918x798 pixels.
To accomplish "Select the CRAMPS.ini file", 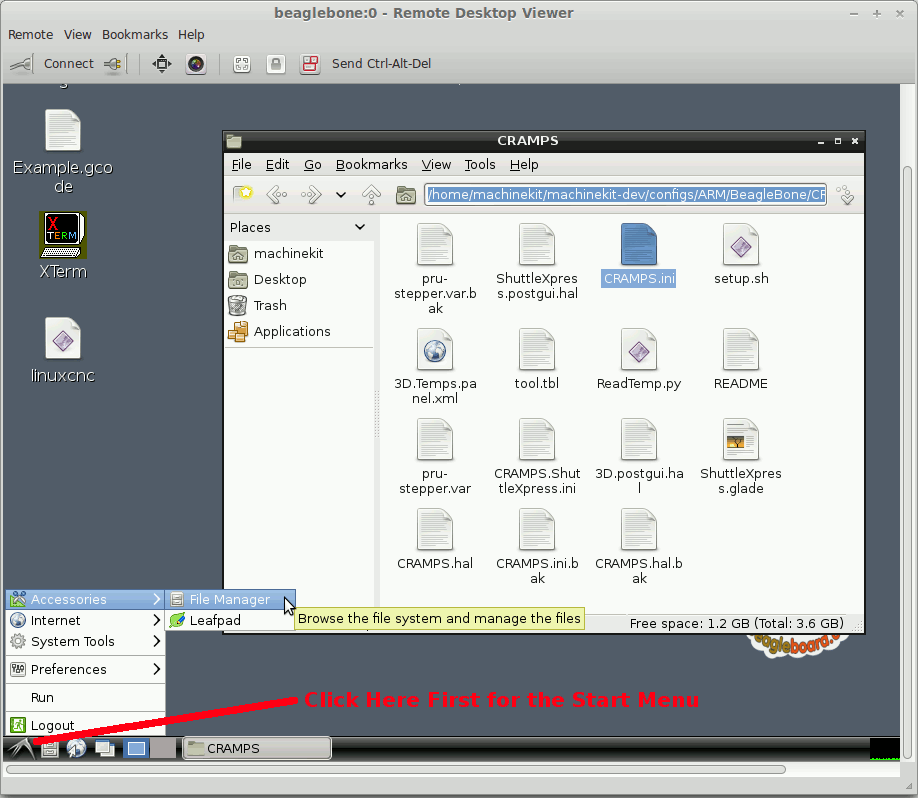I will (x=639, y=255).
